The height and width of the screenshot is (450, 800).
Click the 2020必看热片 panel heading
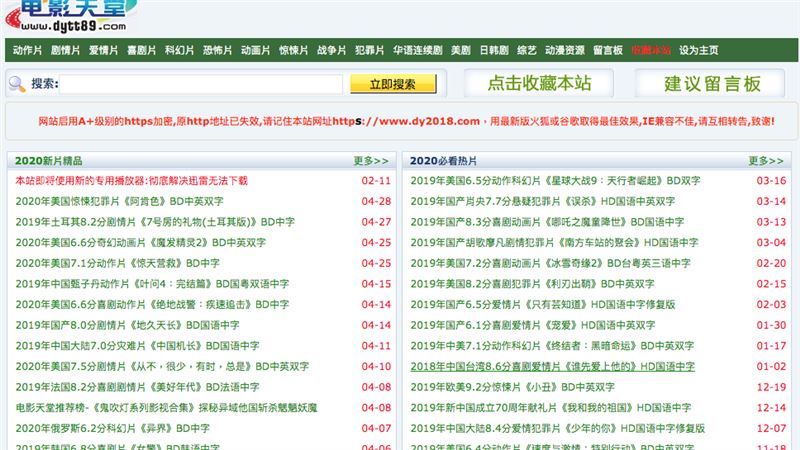click(443, 161)
